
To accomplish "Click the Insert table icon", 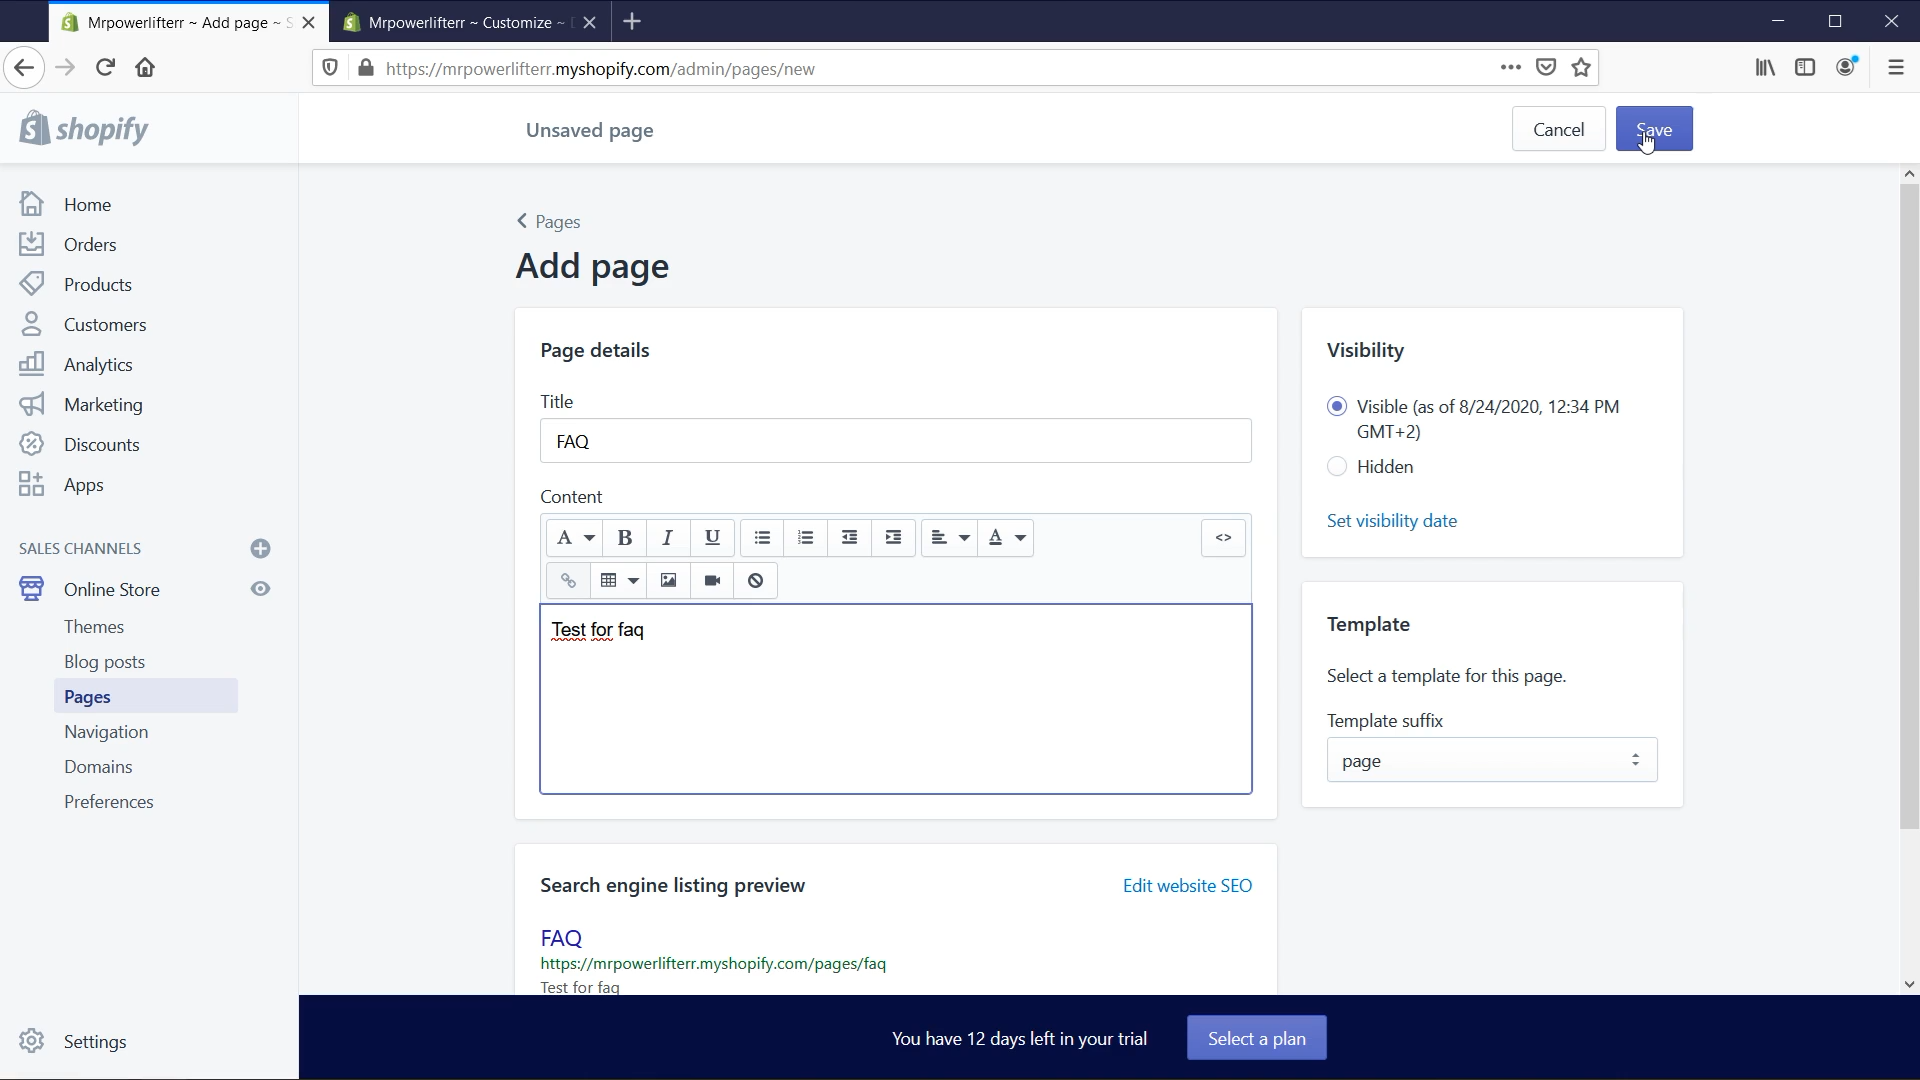I will point(608,580).
